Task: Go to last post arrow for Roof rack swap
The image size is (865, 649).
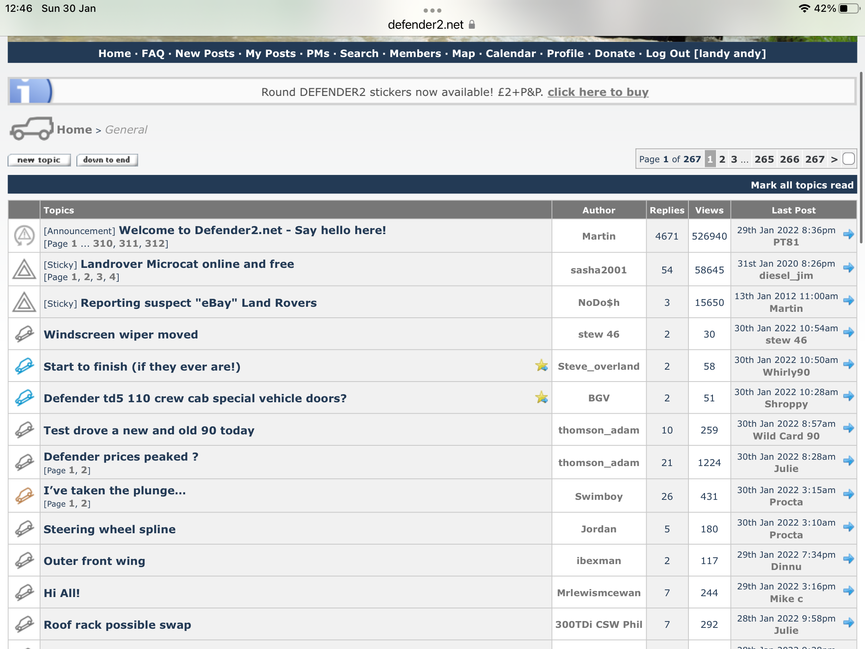Action: tap(848, 623)
